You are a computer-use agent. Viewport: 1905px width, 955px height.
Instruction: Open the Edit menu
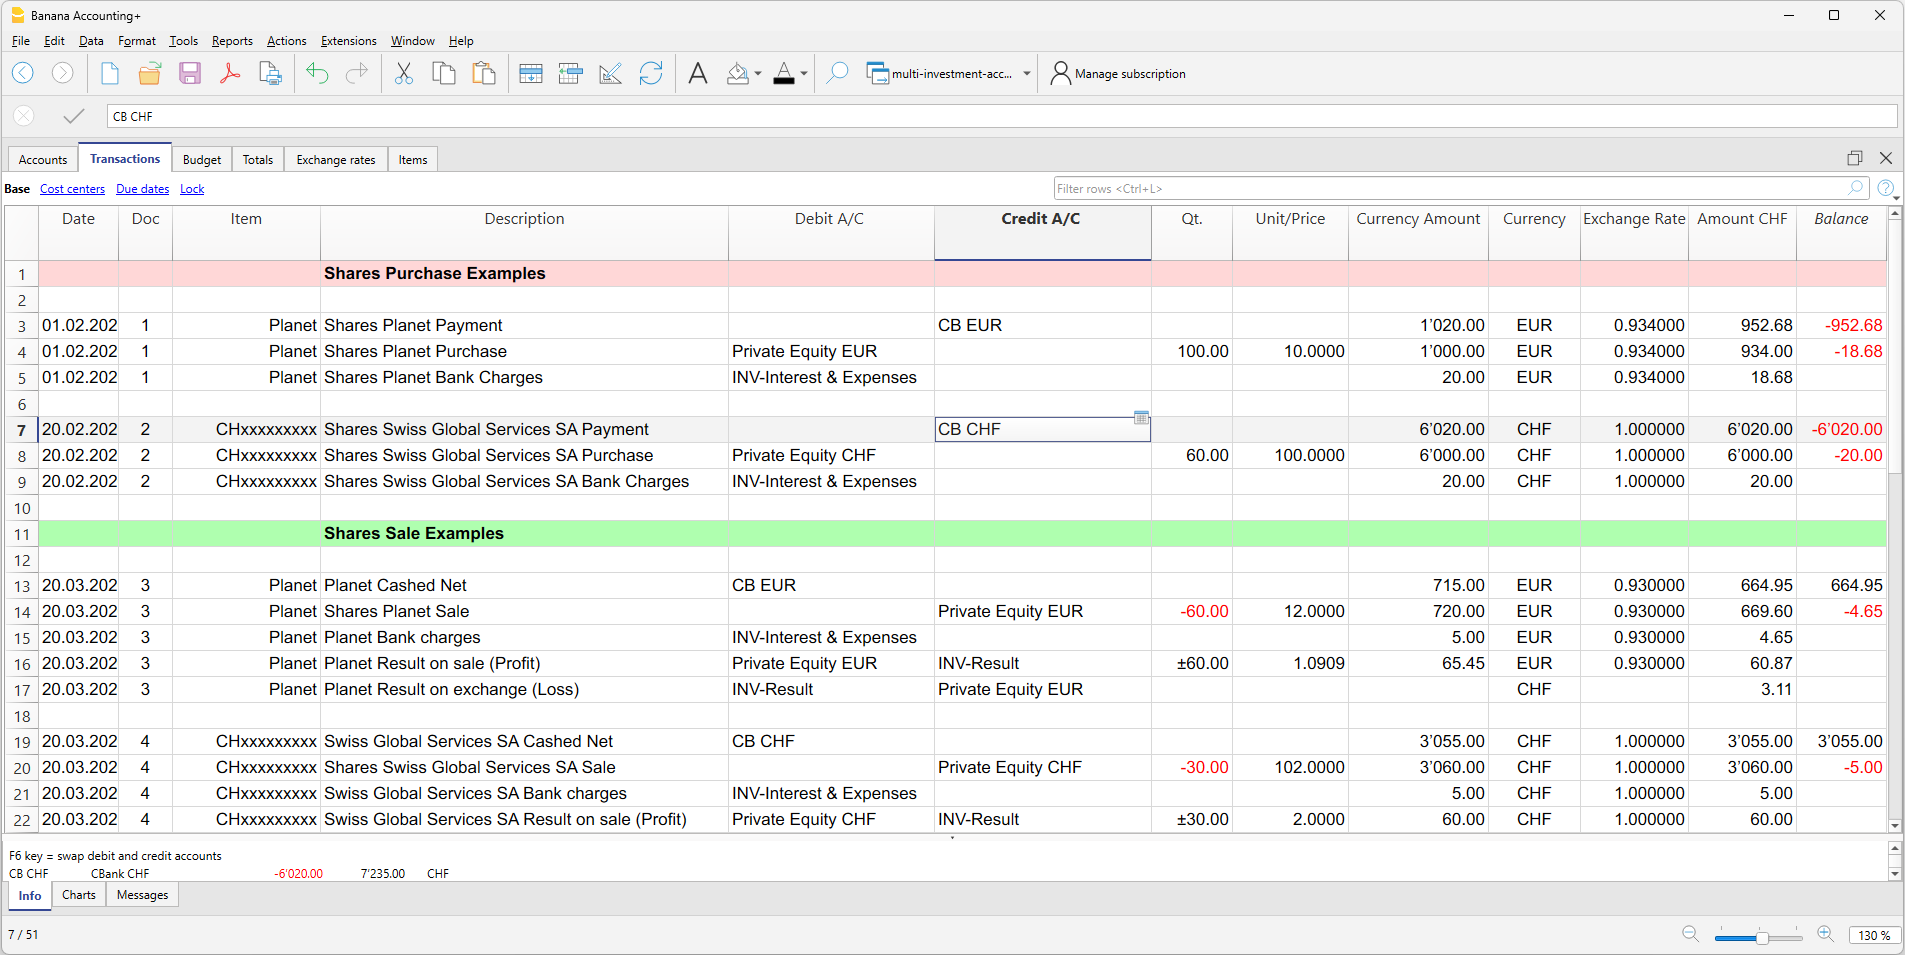[54, 41]
